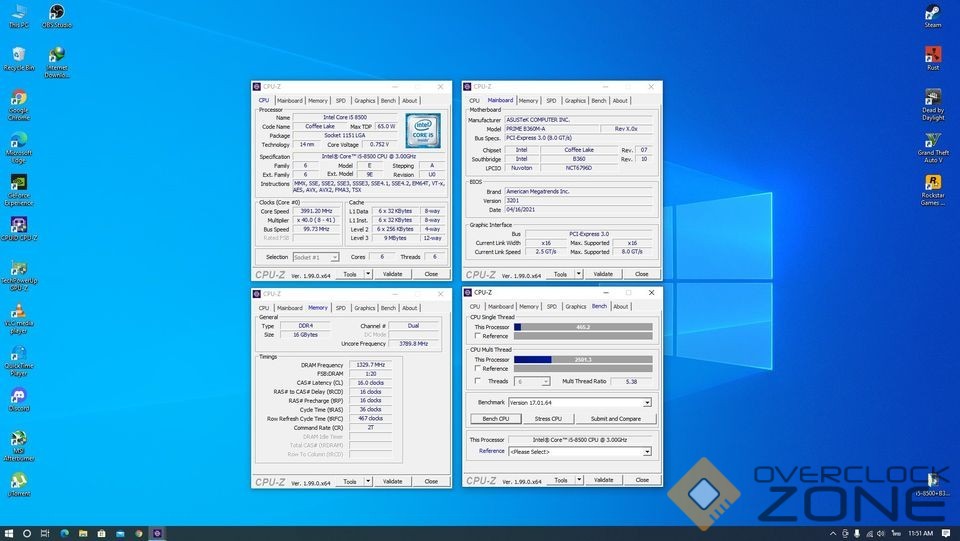Open CPUID CPU-Z desktop shortcut
This screenshot has width=960, height=541.
coord(19,229)
